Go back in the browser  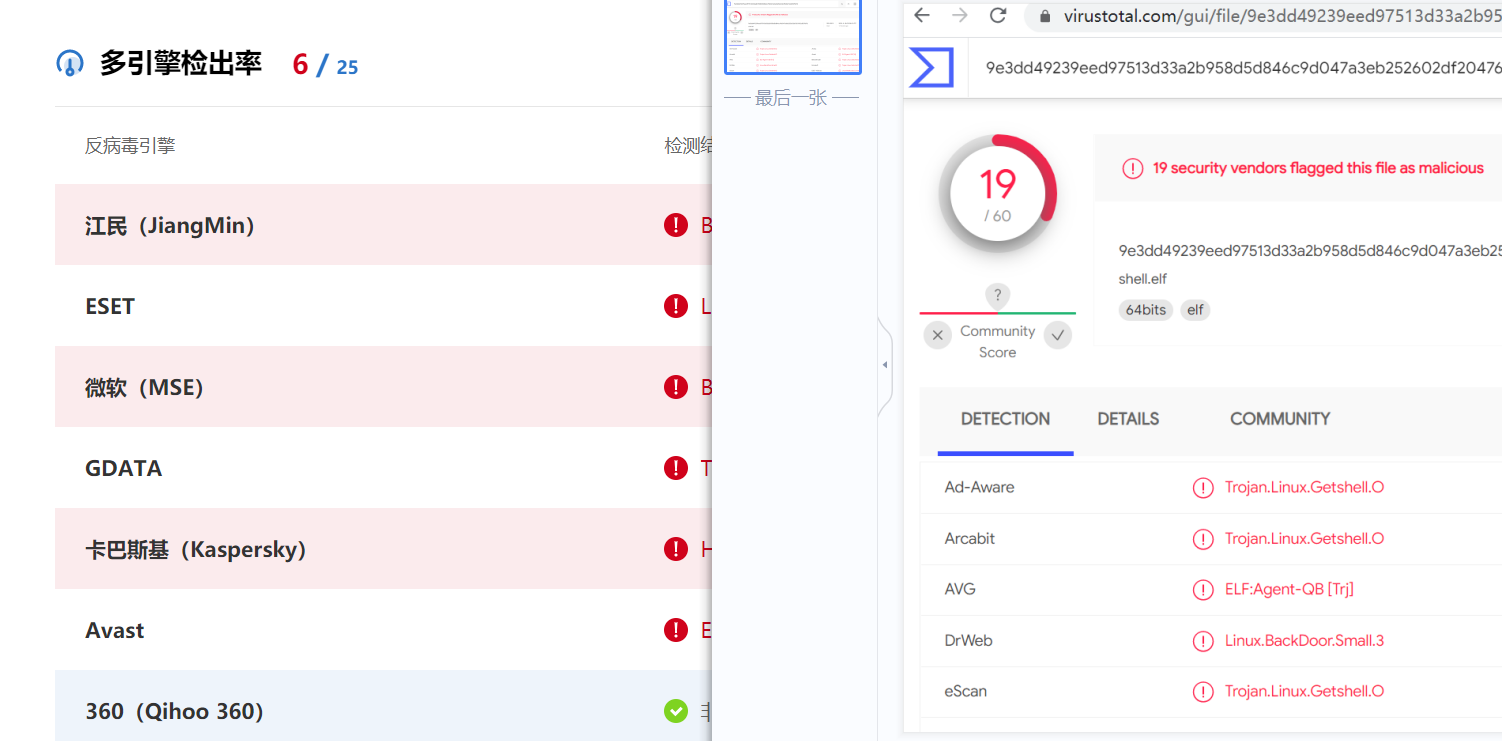[x=922, y=15]
